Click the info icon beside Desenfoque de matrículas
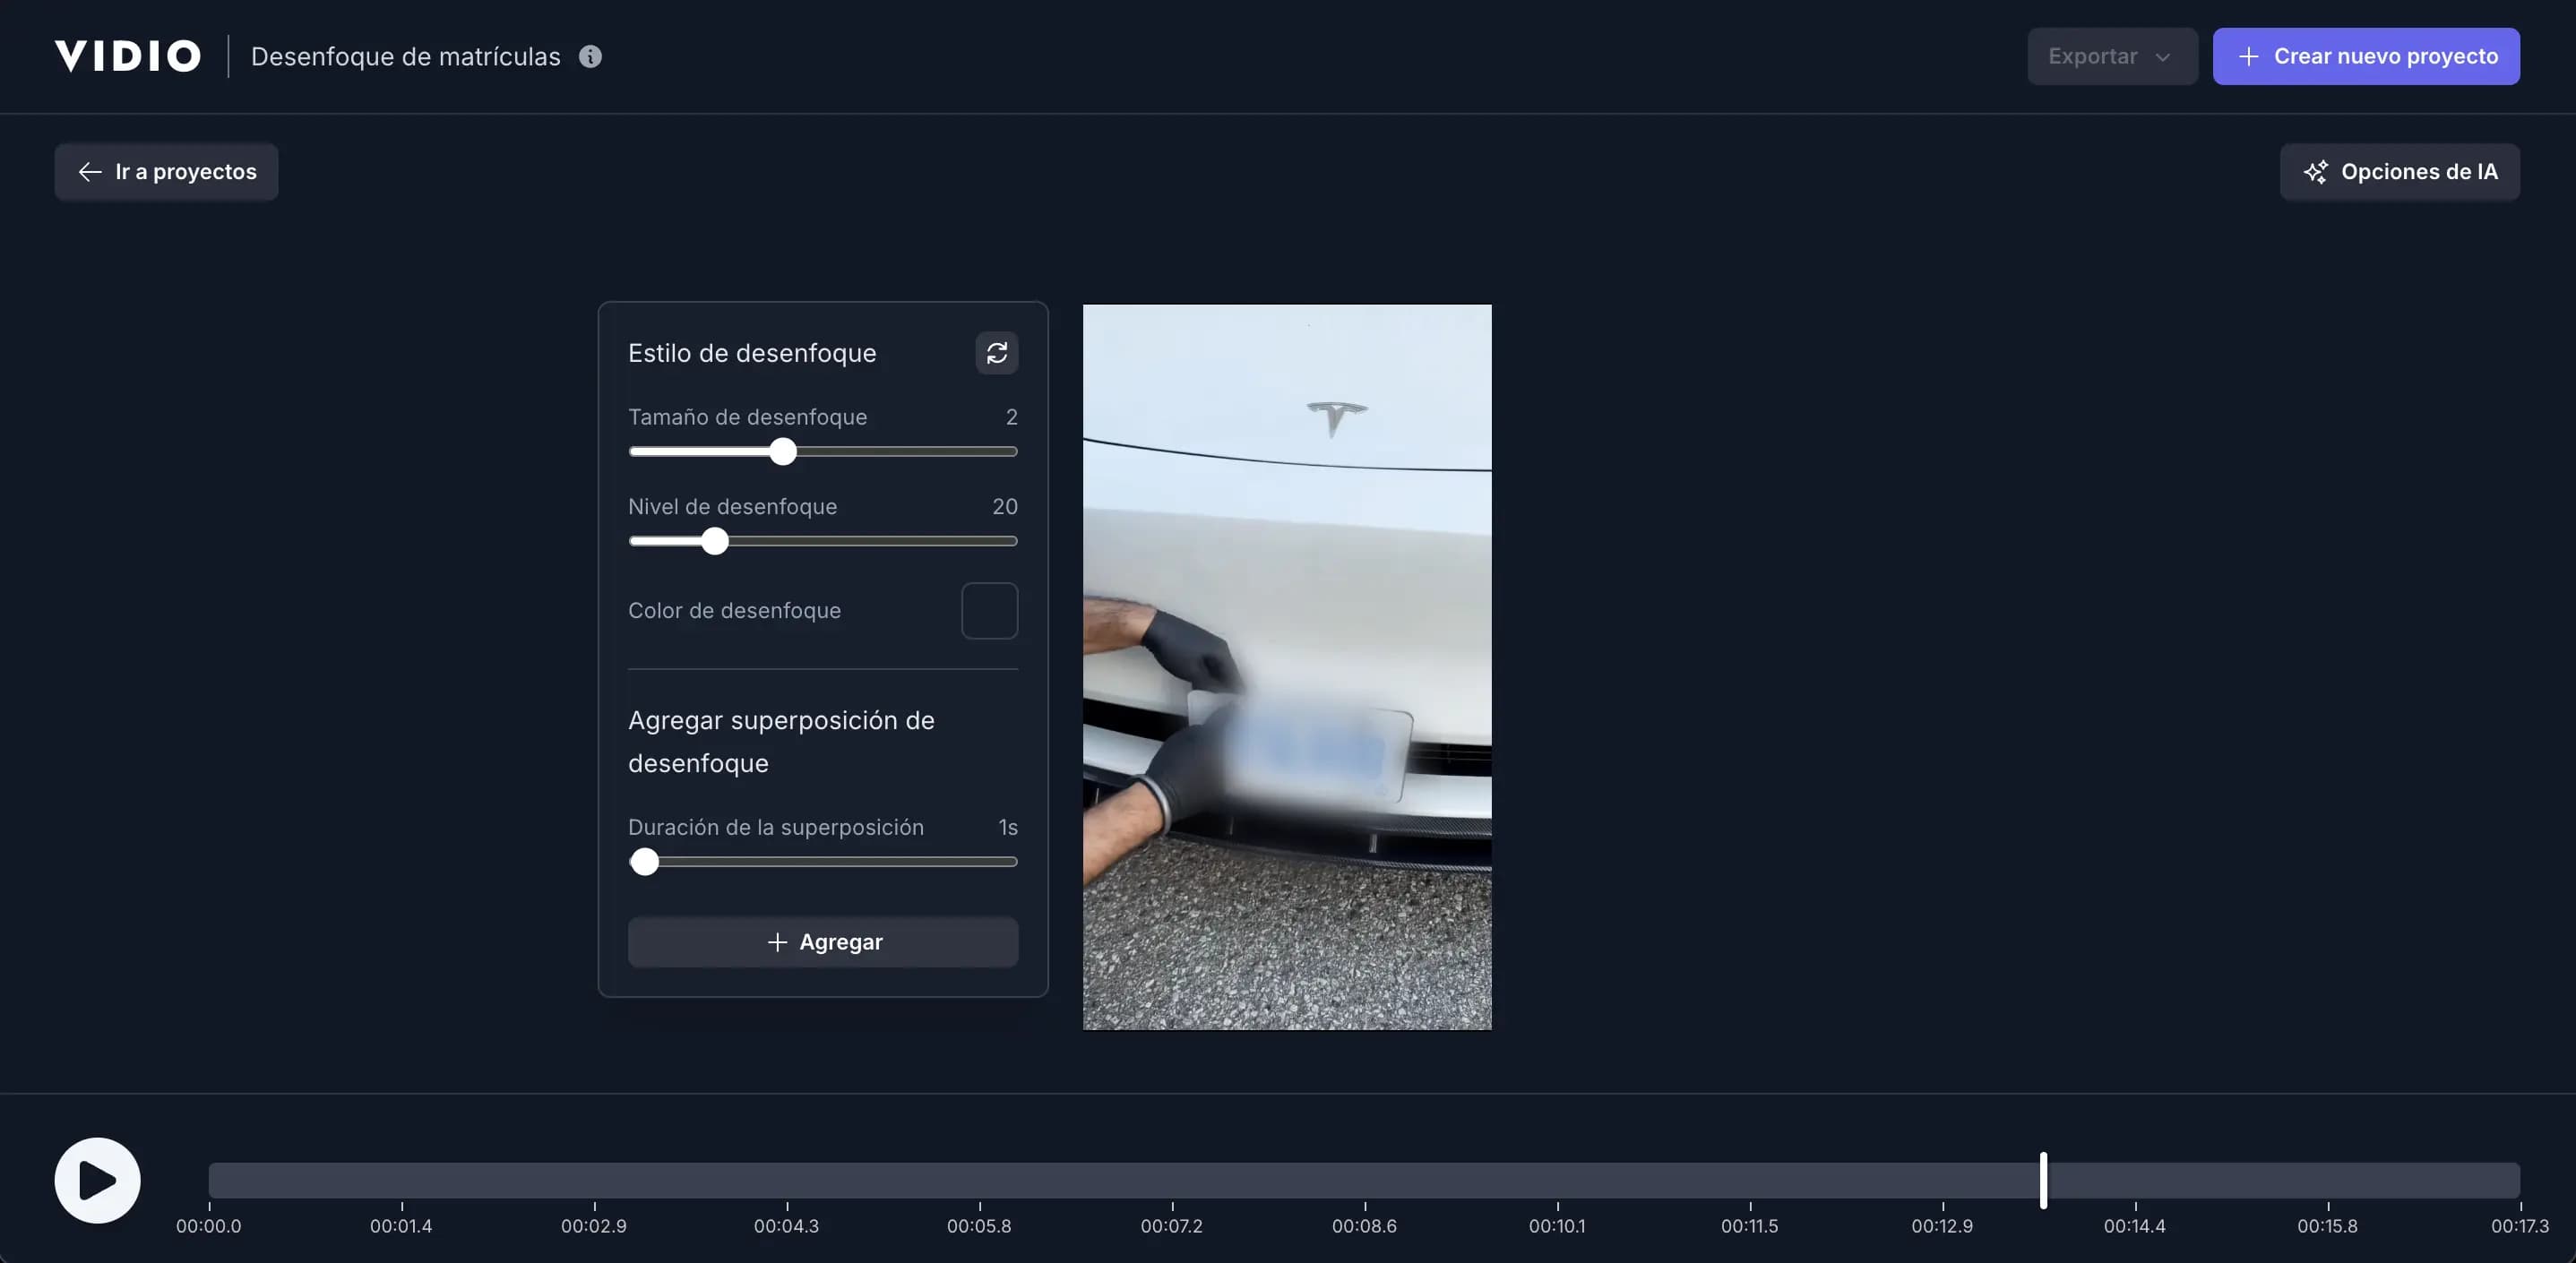2576x1263 pixels. (590, 56)
